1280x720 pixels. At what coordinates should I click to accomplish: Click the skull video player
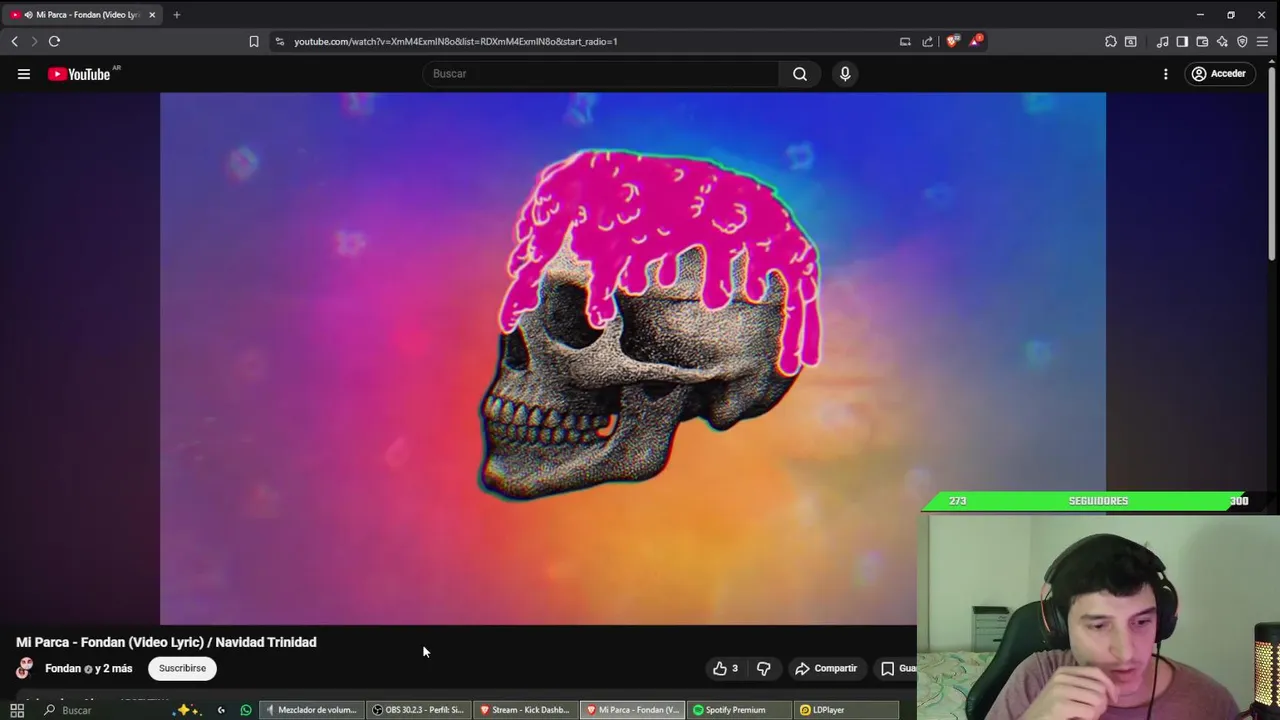coord(633,358)
